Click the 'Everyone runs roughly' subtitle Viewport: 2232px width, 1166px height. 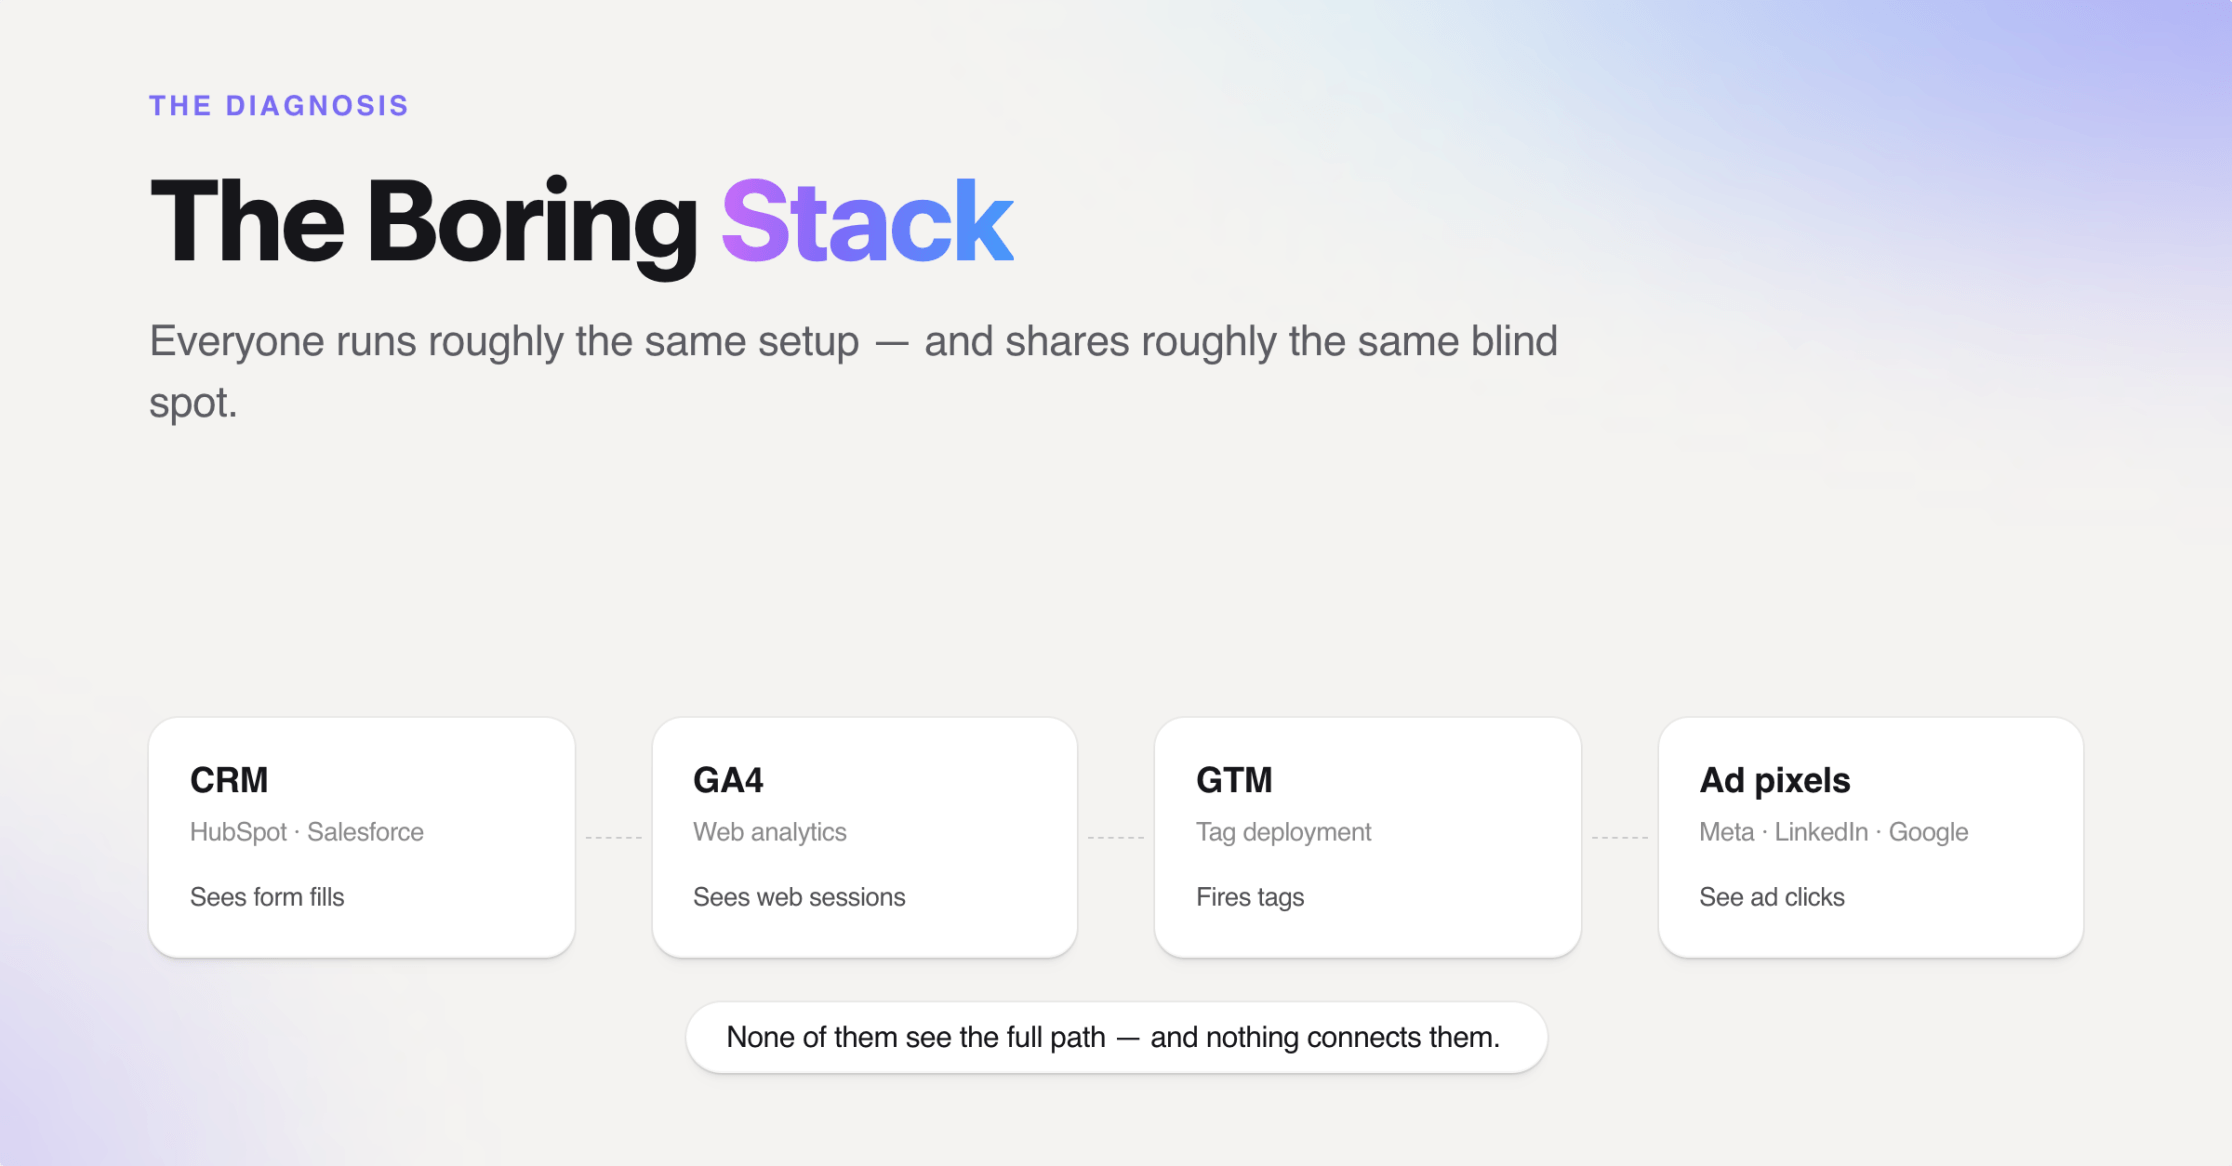coord(853,372)
